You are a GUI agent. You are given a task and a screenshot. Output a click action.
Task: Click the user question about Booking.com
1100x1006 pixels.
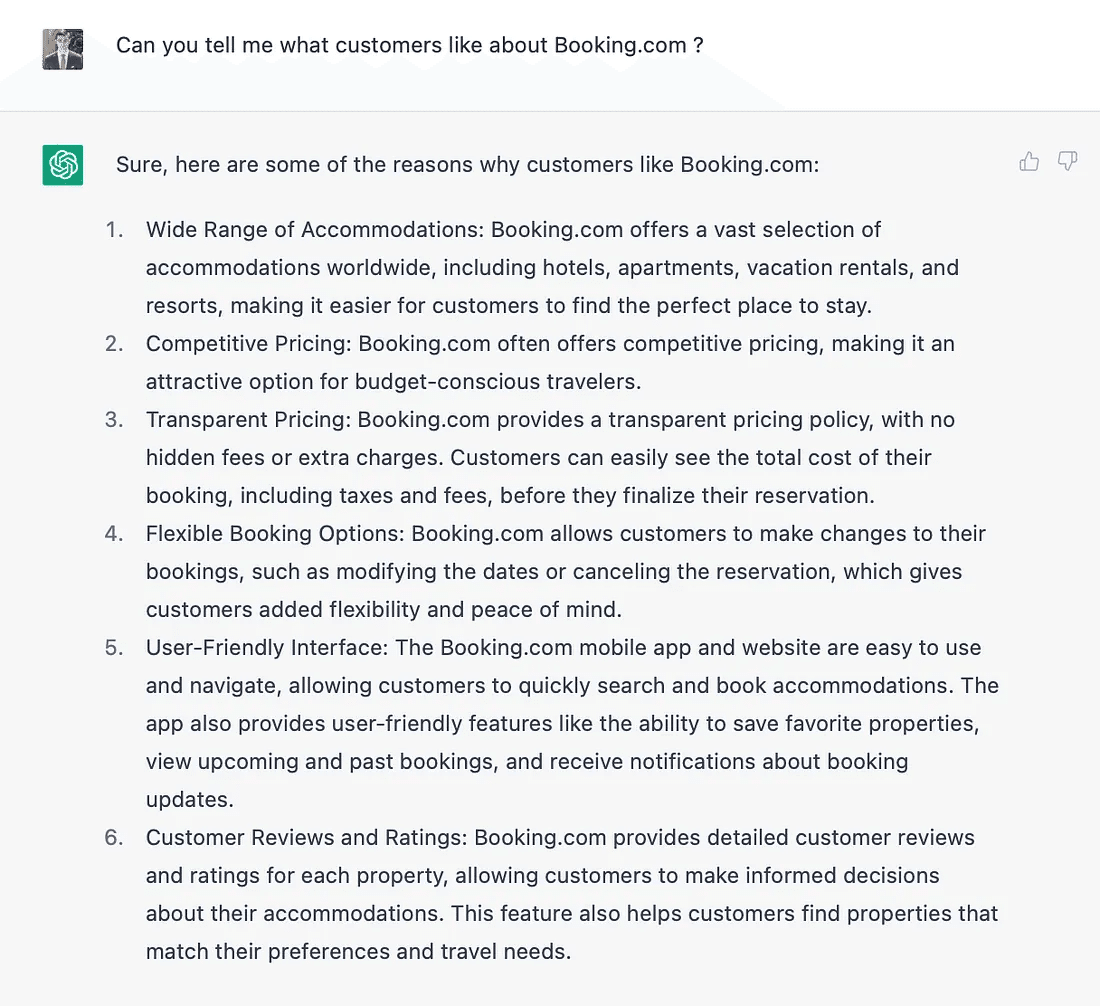410,45
